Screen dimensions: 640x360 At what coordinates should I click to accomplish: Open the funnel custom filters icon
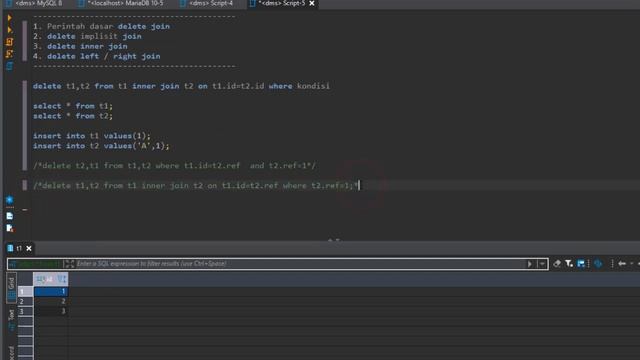coord(569,264)
